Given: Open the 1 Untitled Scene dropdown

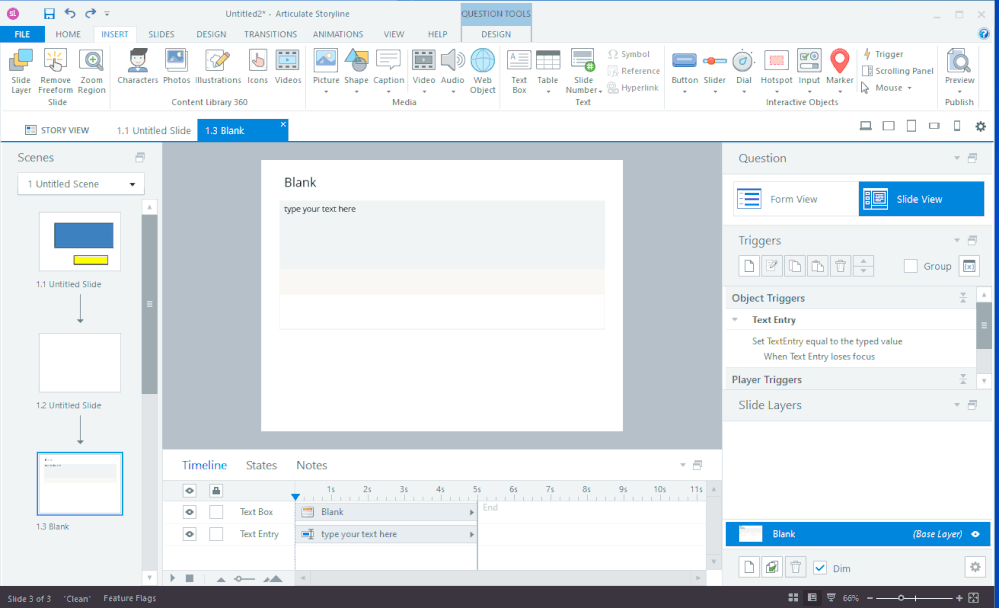Looking at the screenshot, I should pos(81,184).
